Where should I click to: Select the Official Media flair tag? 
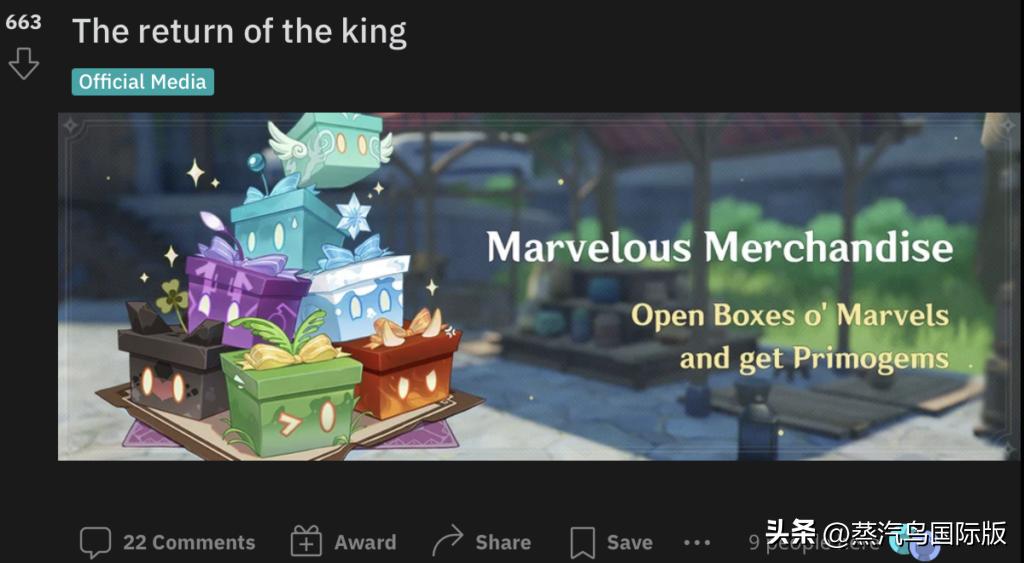[142, 82]
